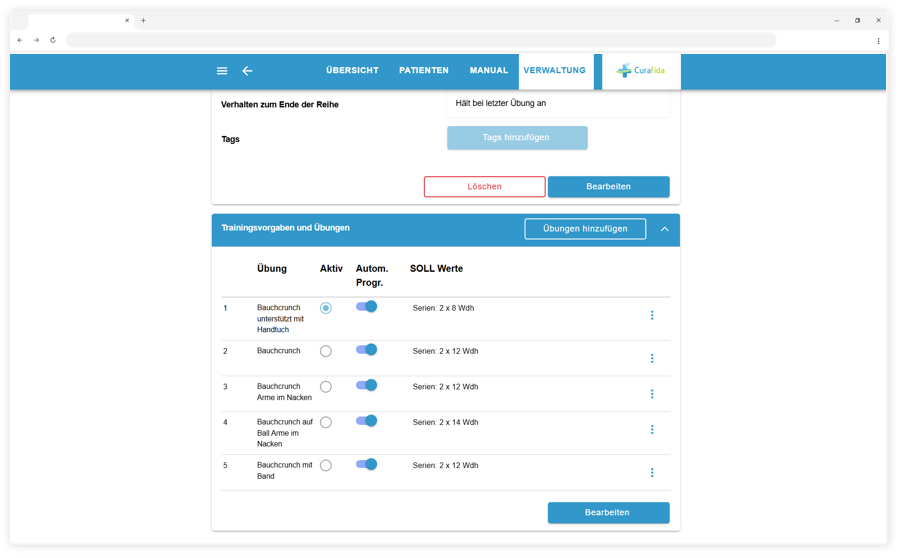
Task: Click exercise name 'Bauchcrunch unterstützt mit Handtuch'
Action: pos(280,319)
